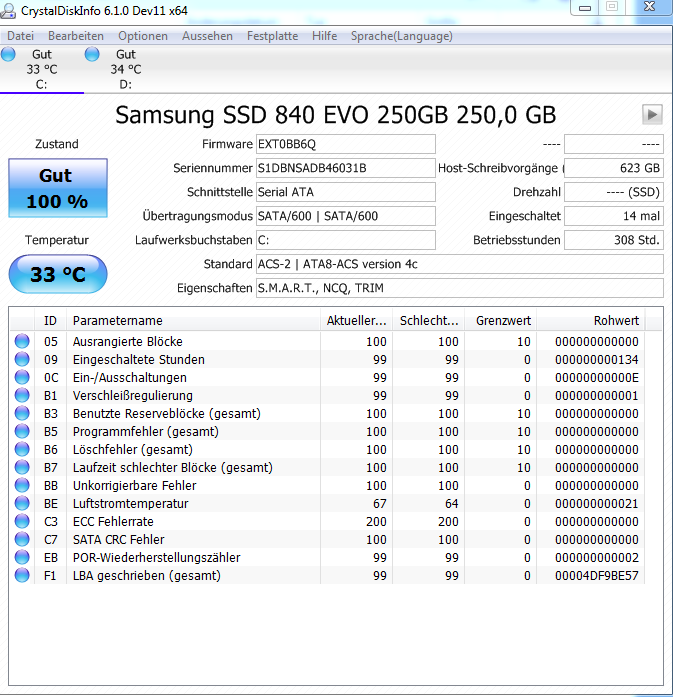Image resolution: width=673 pixels, height=697 pixels.
Task: Minimize the CrystalDiskInfo window
Action: [x=585, y=8]
